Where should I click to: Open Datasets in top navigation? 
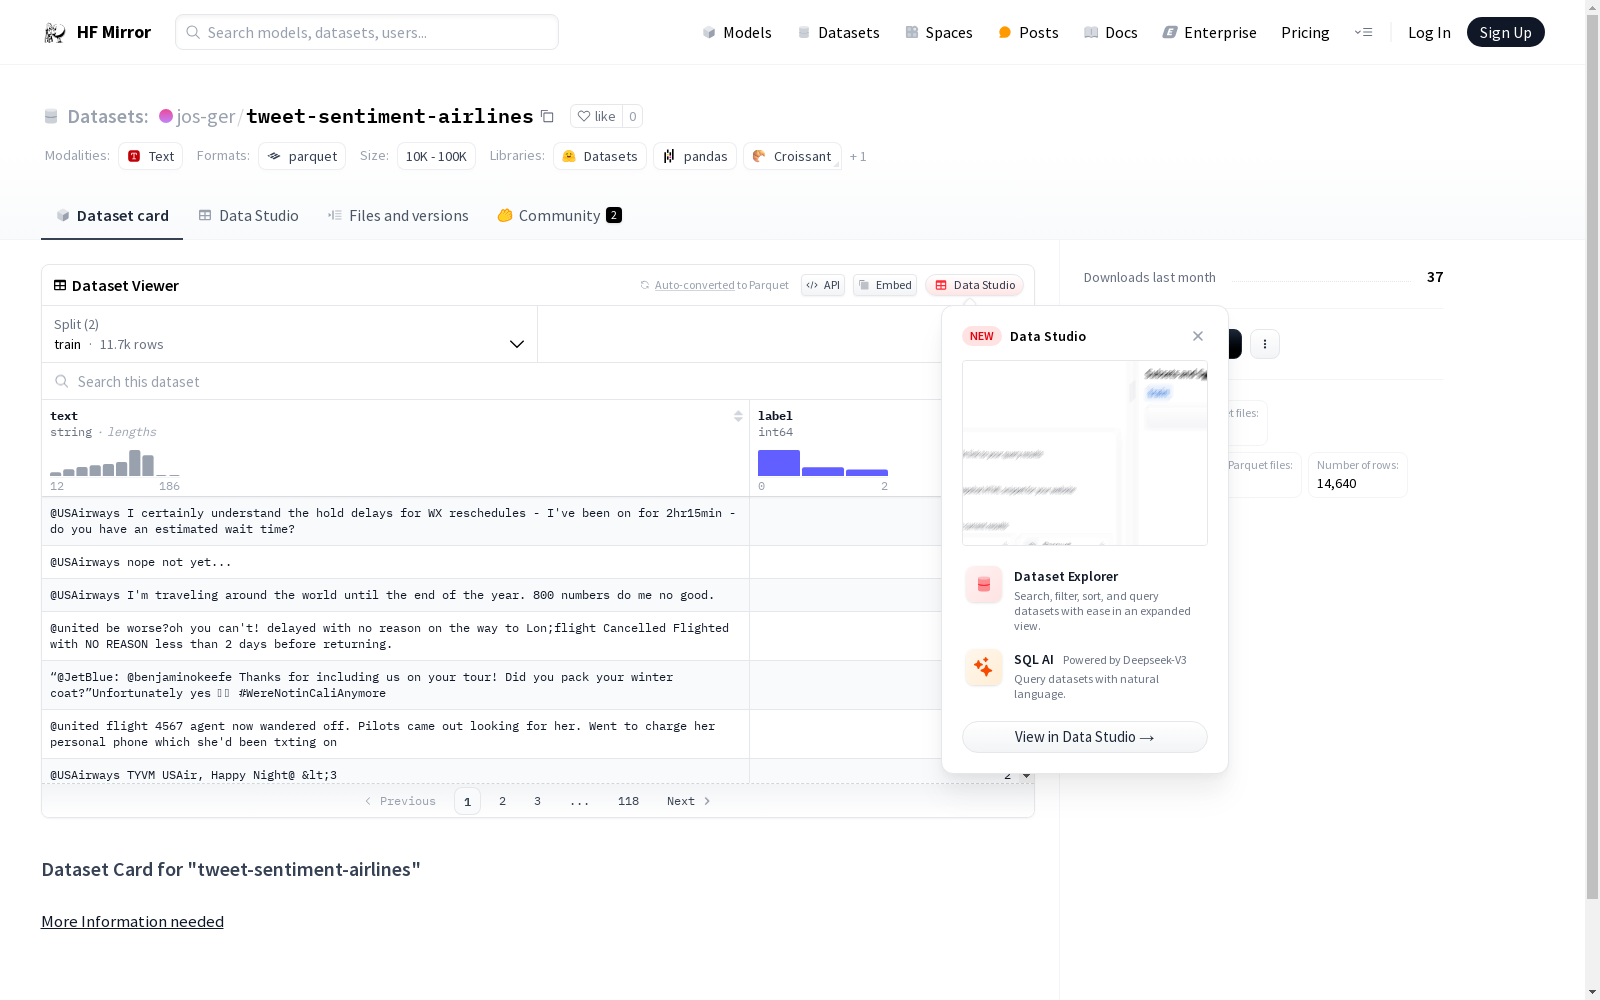point(838,33)
